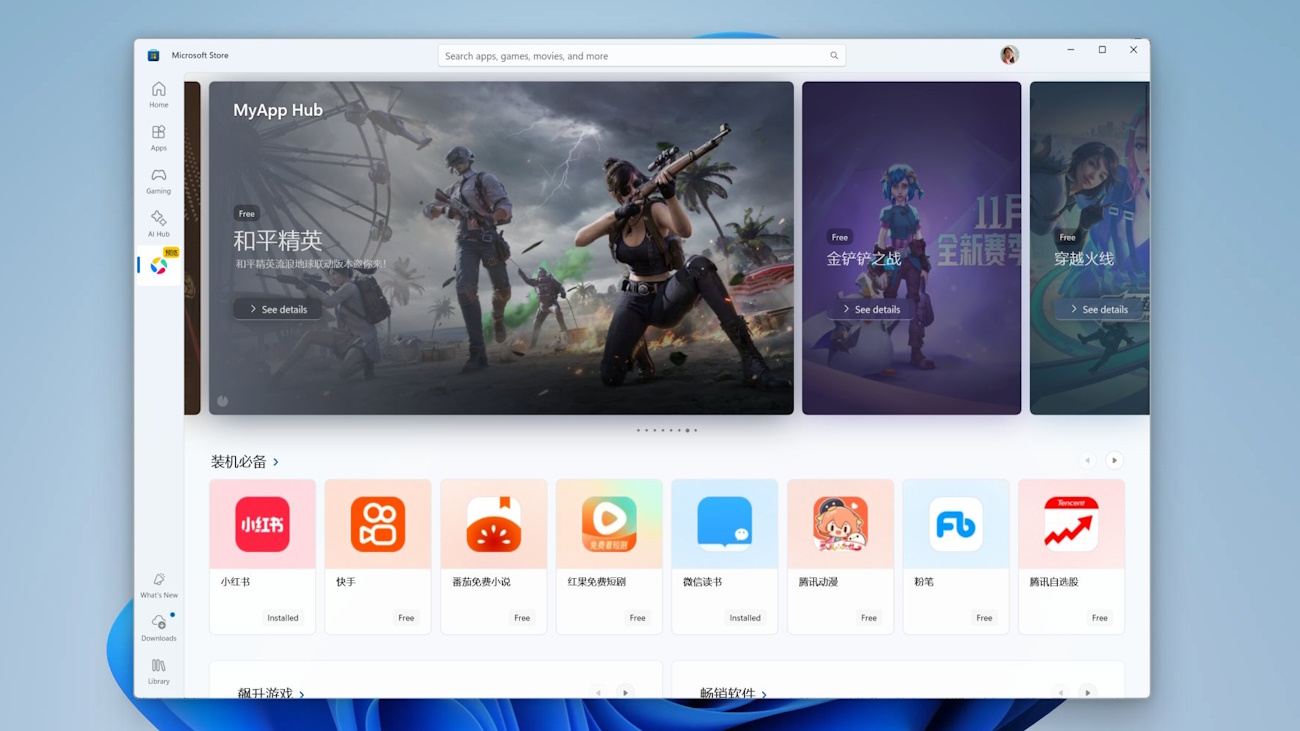Open AI Hub in sidebar
Screen dimensions: 1300x731
click(159, 224)
